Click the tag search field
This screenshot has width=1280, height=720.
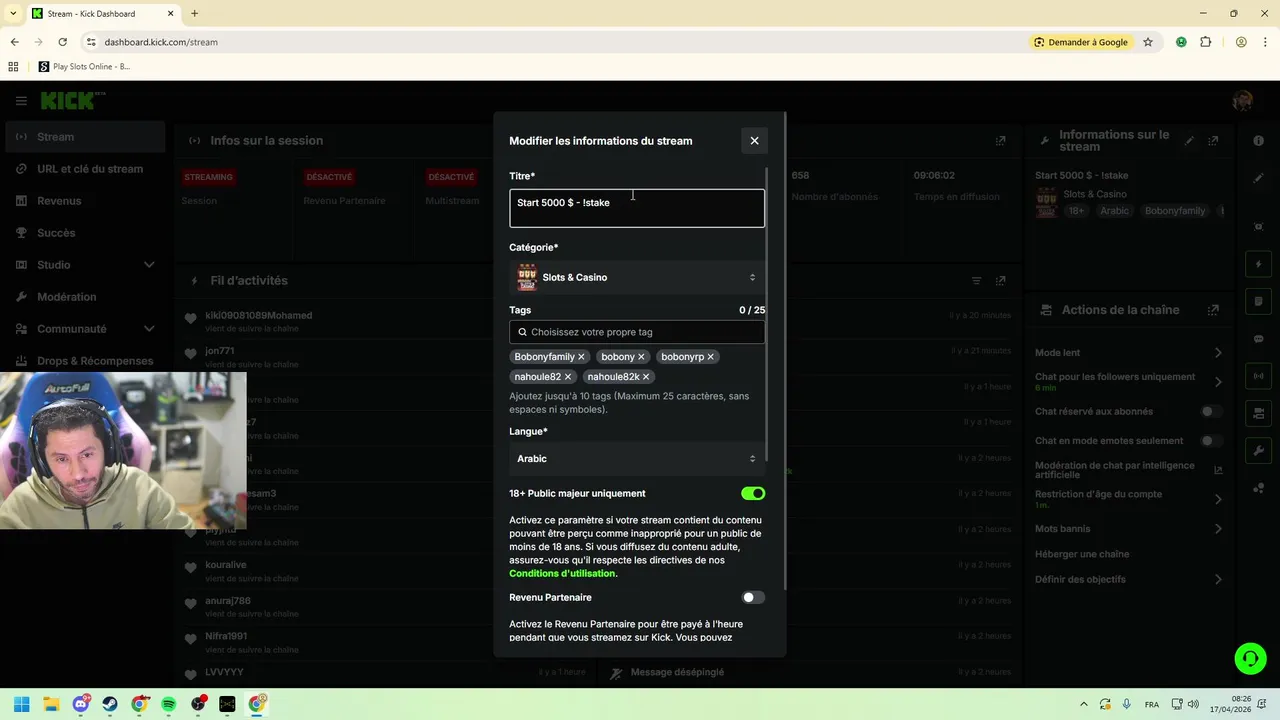(637, 332)
